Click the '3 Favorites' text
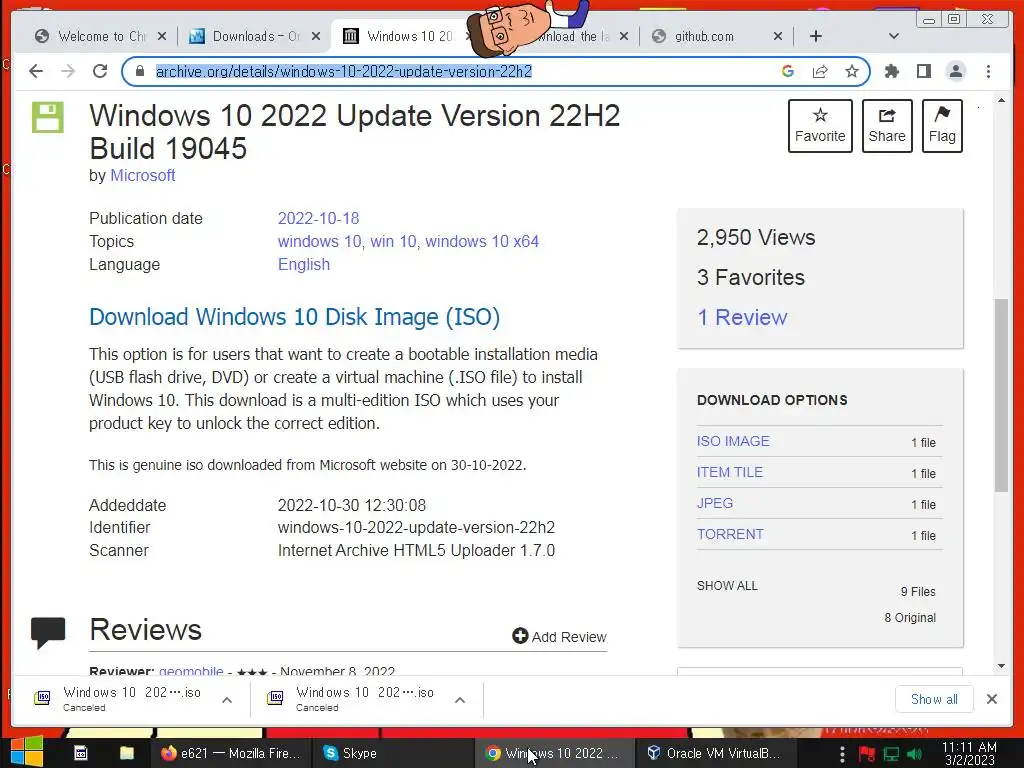 tap(750, 278)
